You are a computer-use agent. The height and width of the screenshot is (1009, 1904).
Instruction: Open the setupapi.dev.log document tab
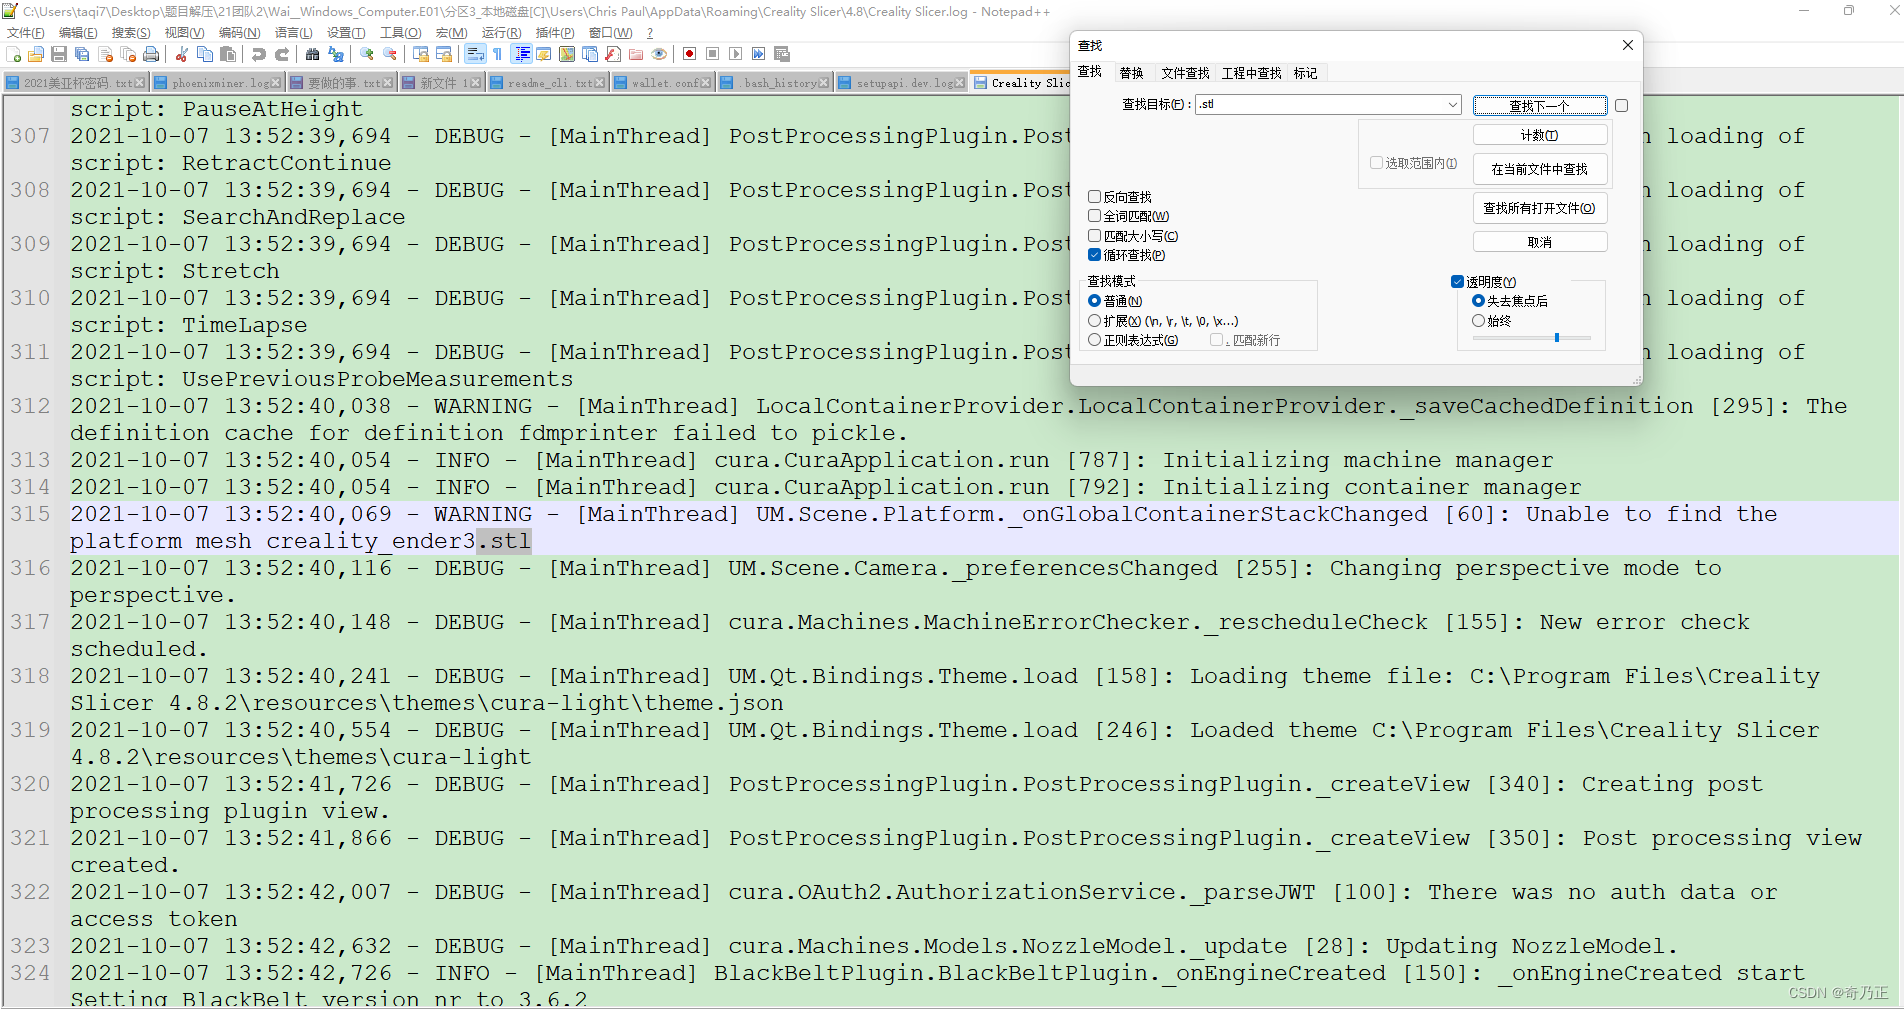pos(900,83)
